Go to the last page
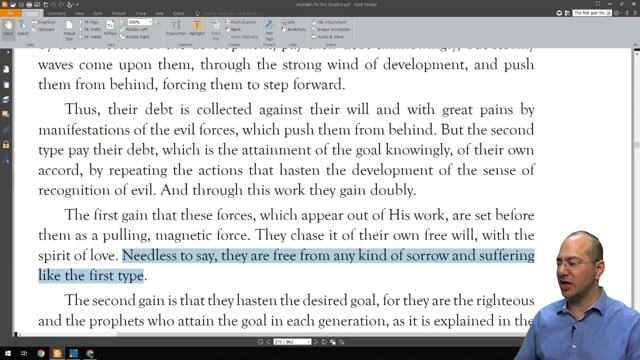 [x=324, y=342]
